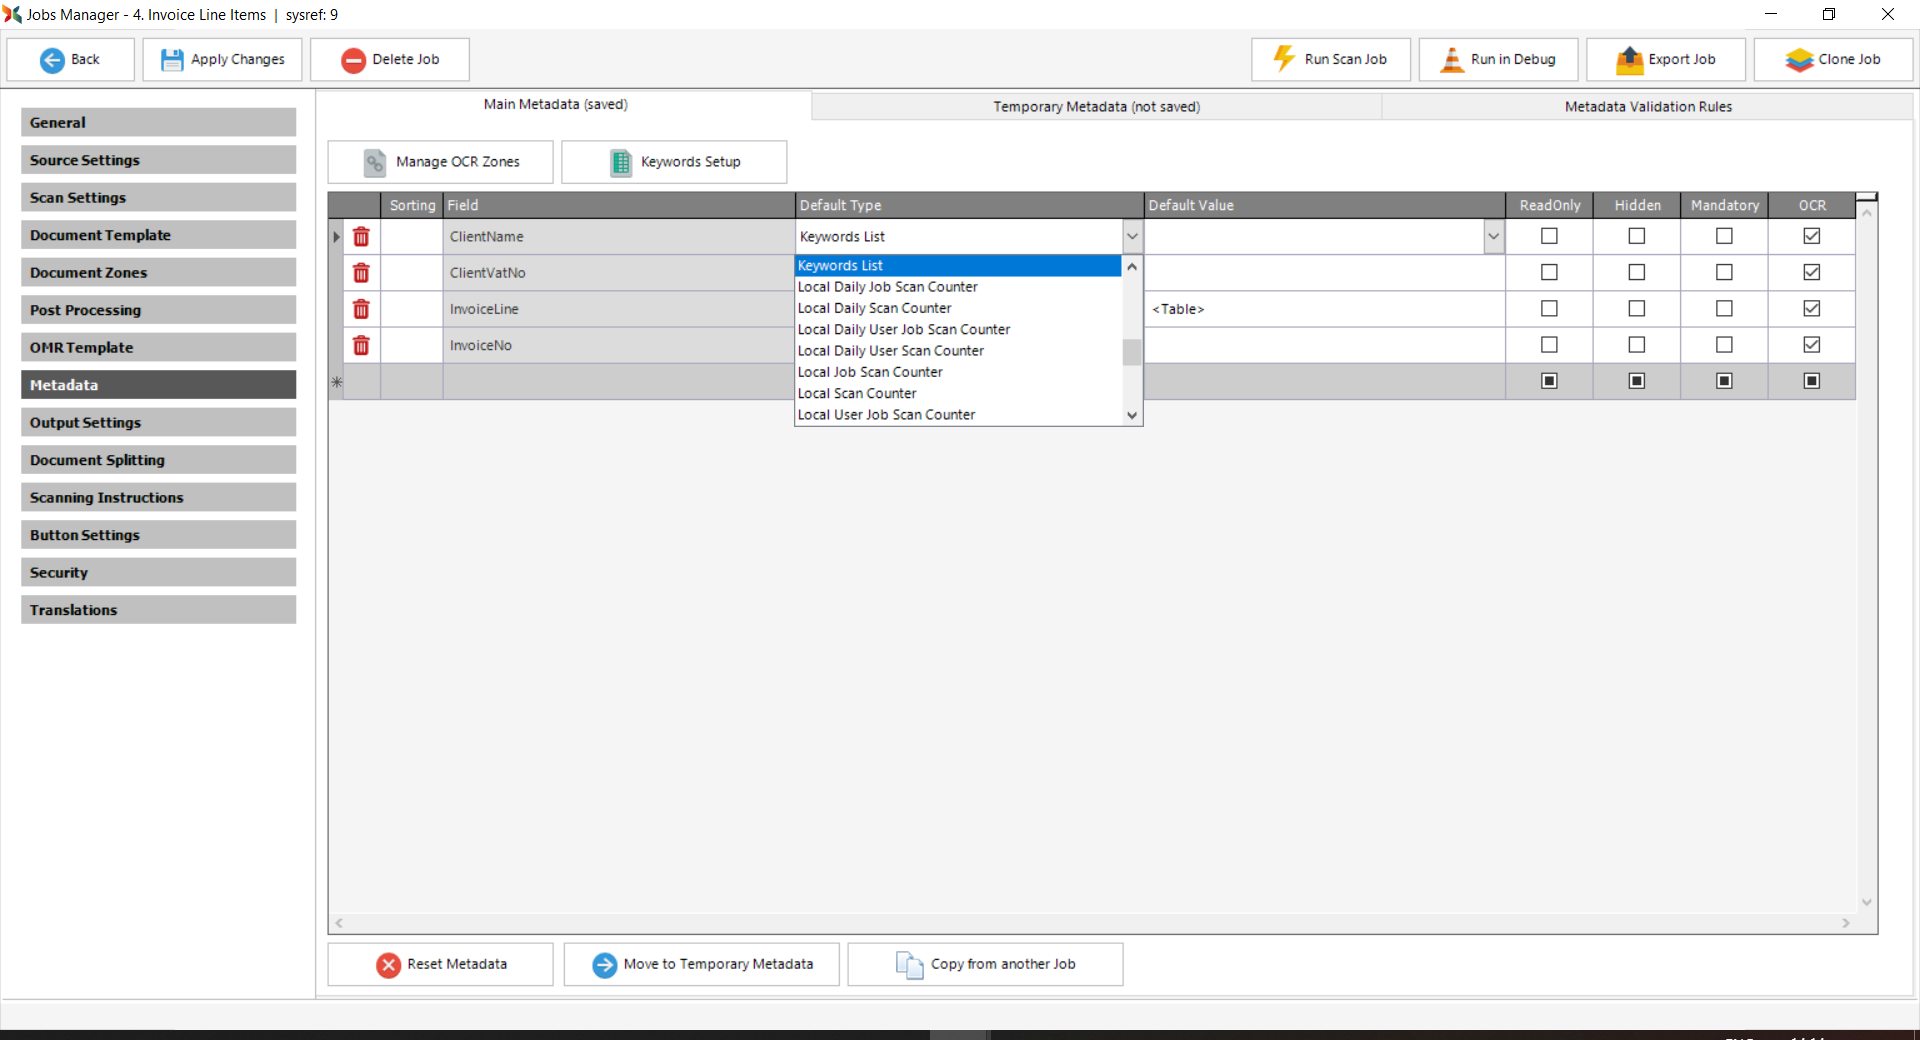Select Local Job Scan Counter from list
1920x1040 pixels.
point(870,372)
